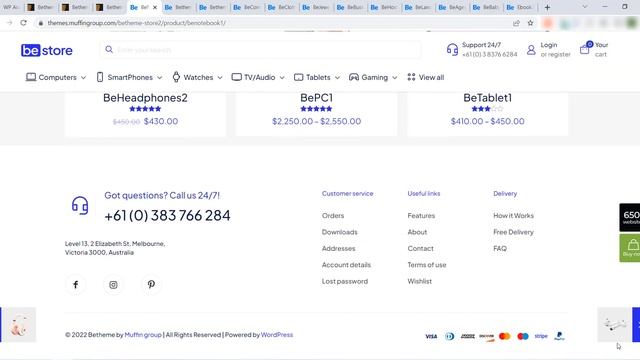640x360 pixels.
Task: Expand the Tablets menu chevron
Action: click(337, 78)
